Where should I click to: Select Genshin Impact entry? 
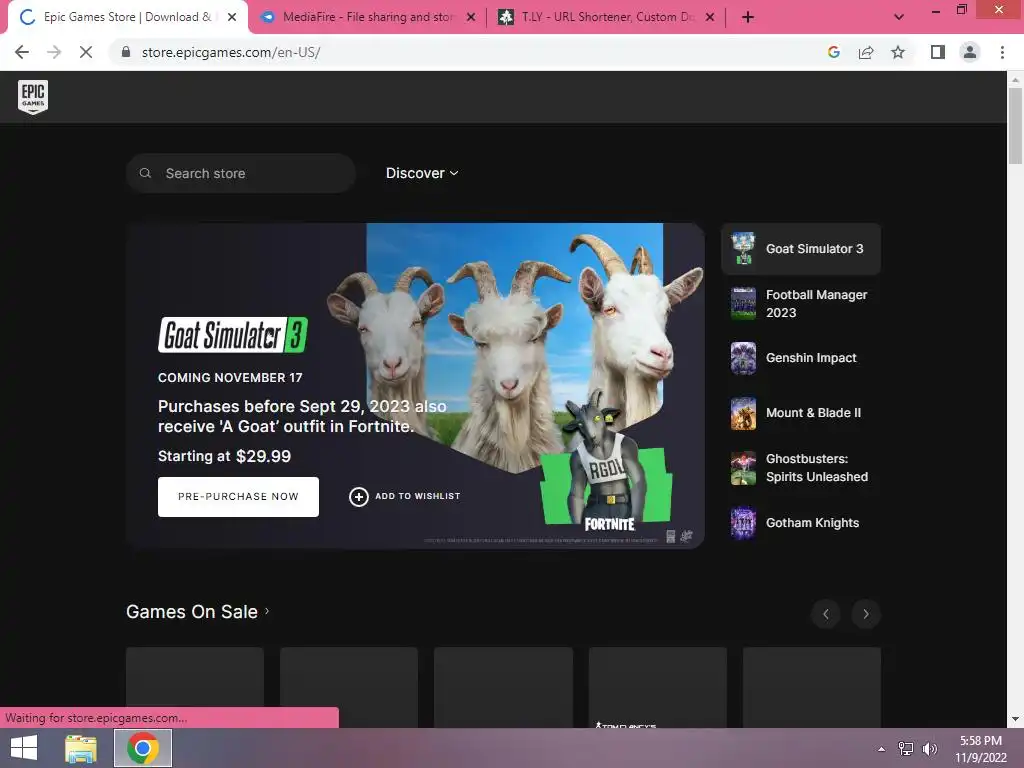pos(801,358)
